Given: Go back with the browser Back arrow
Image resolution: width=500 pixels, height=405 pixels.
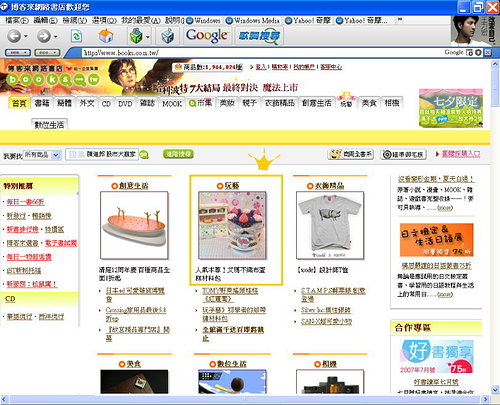Looking at the screenshot, I should click(x=14, y=36).
